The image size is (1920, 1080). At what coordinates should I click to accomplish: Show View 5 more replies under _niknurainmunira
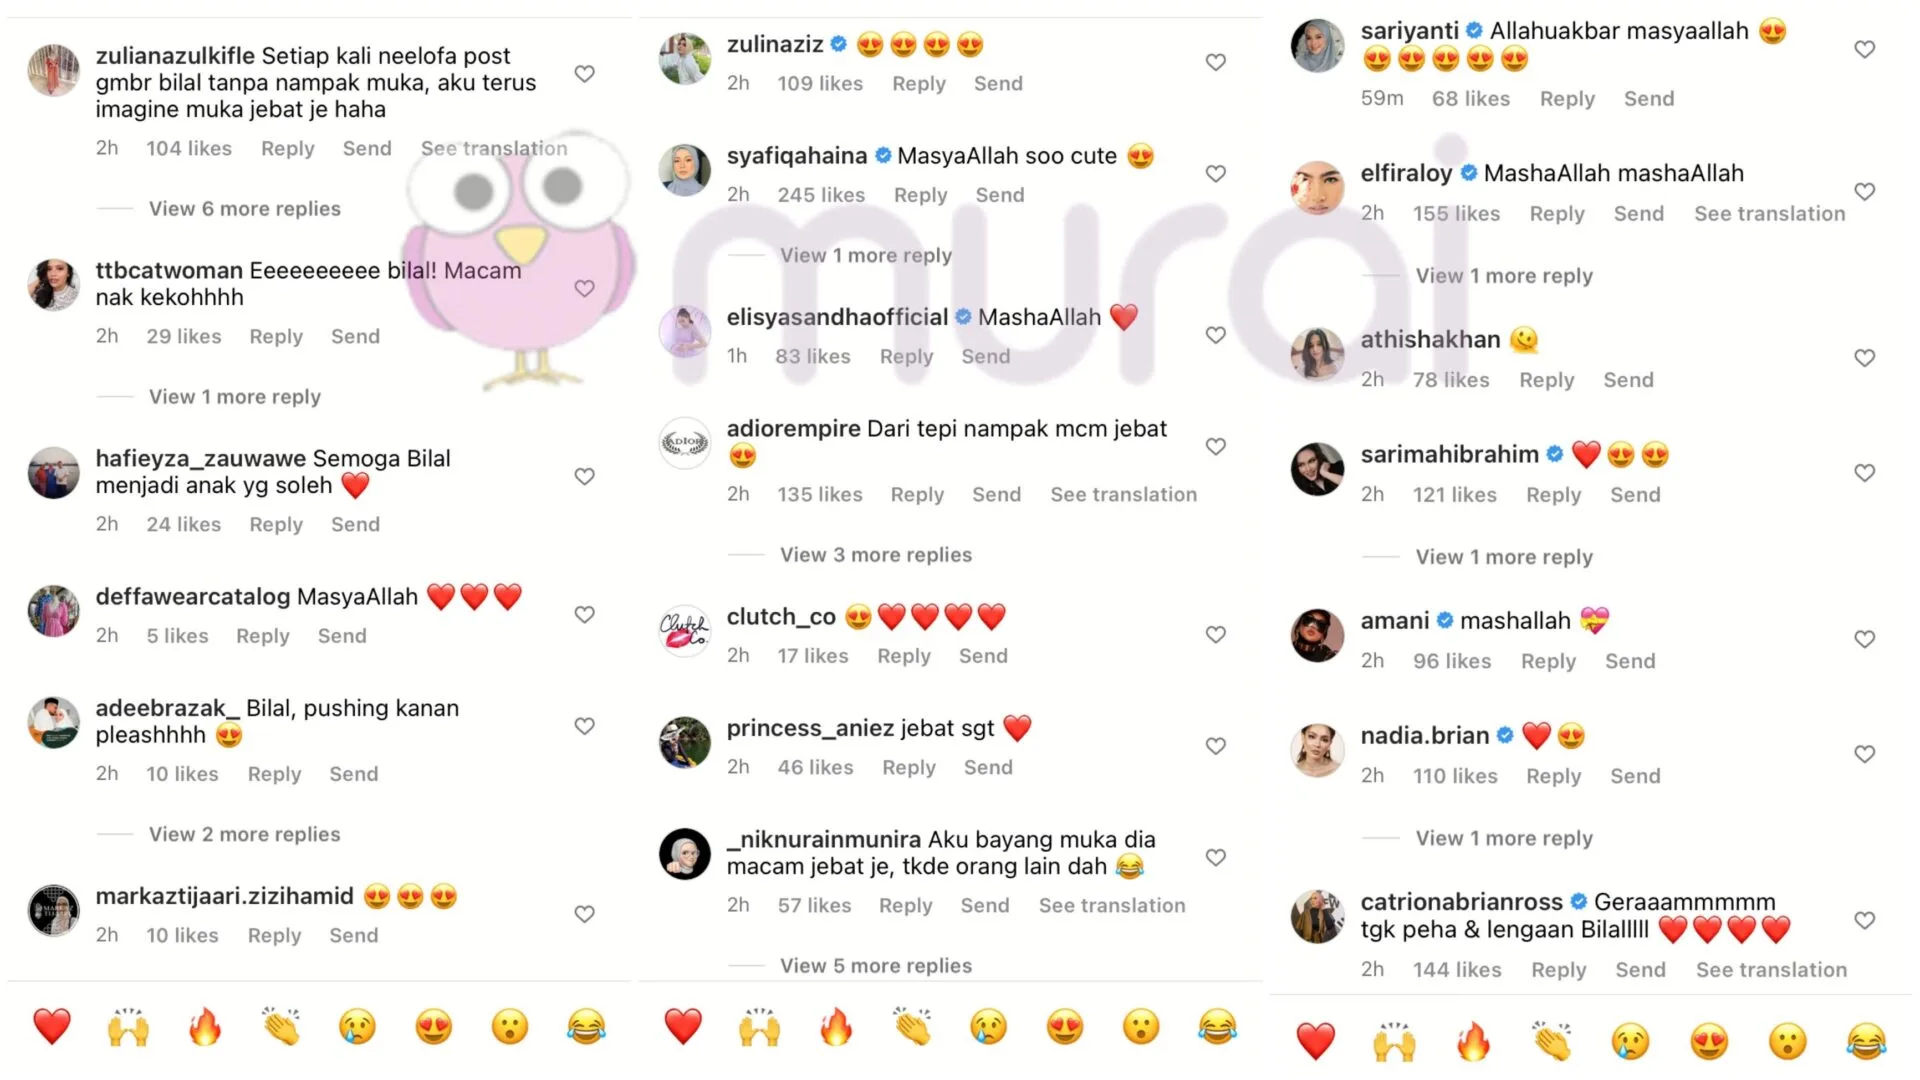click(x=876, y=965)
